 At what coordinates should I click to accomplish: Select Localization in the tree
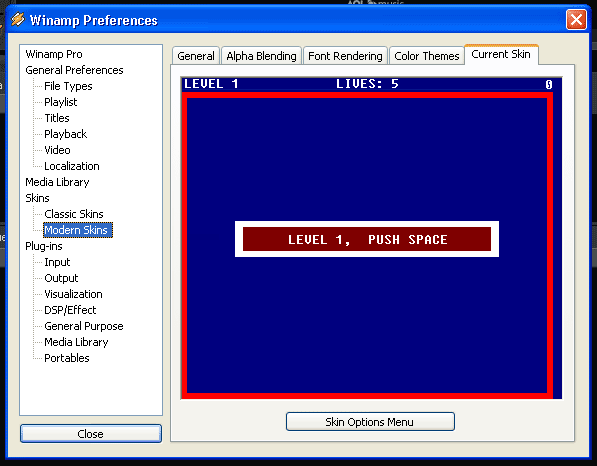tap(72, 166)
